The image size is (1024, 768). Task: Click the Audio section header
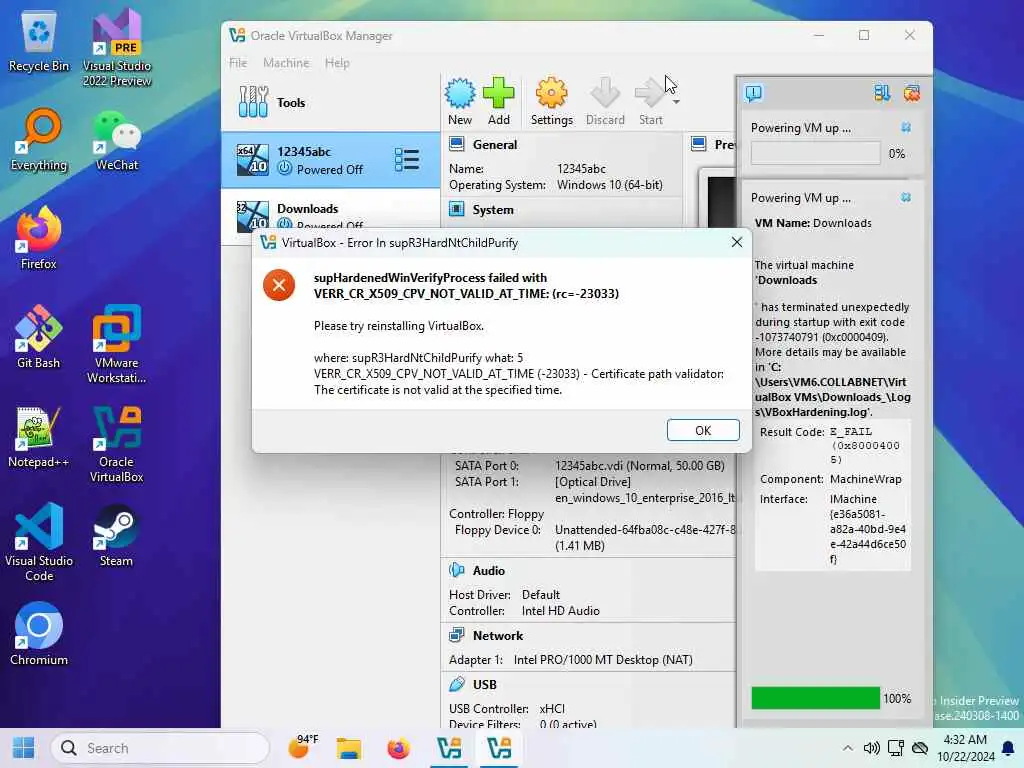click(488, 571)
